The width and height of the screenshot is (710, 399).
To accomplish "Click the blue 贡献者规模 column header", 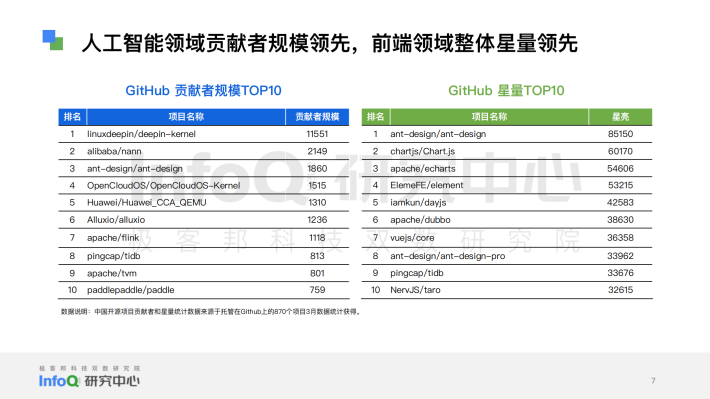I will coord(317,117).
